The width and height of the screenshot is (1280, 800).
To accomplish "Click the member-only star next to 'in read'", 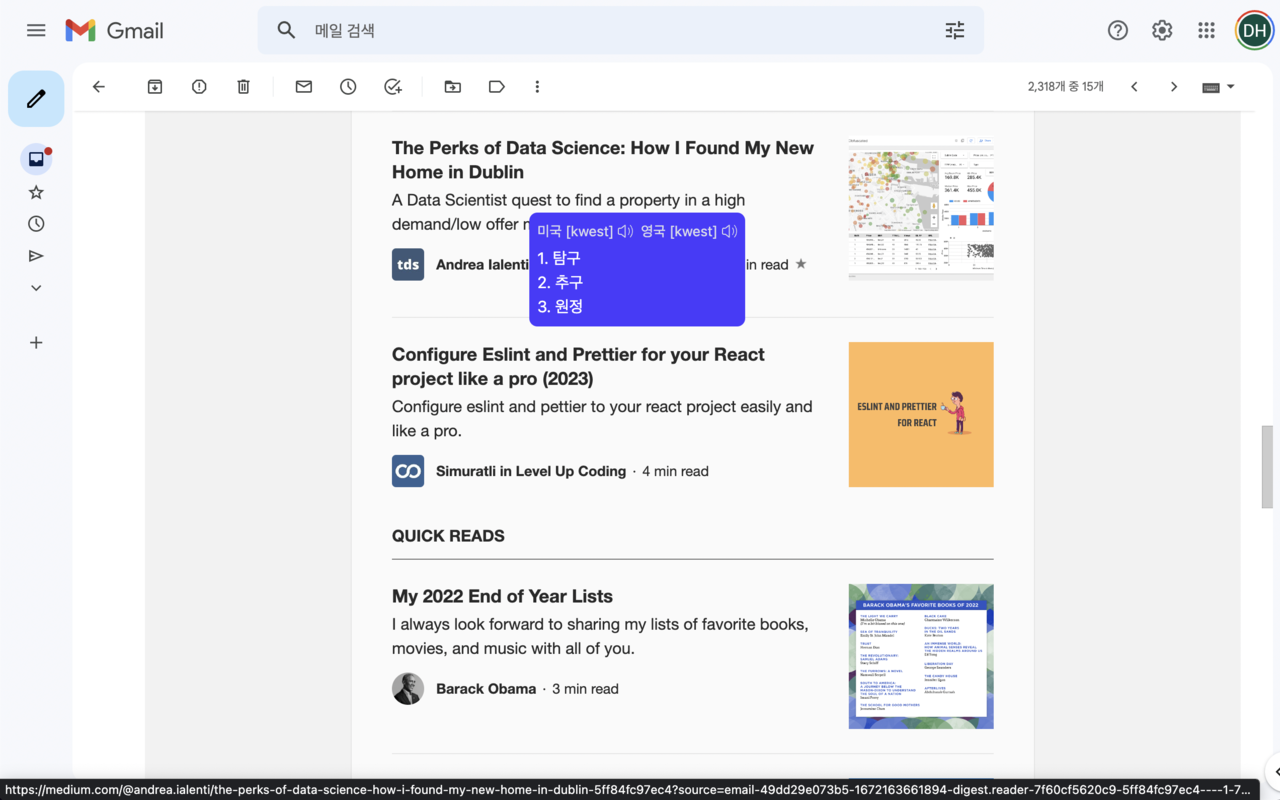I will point(800,264).
